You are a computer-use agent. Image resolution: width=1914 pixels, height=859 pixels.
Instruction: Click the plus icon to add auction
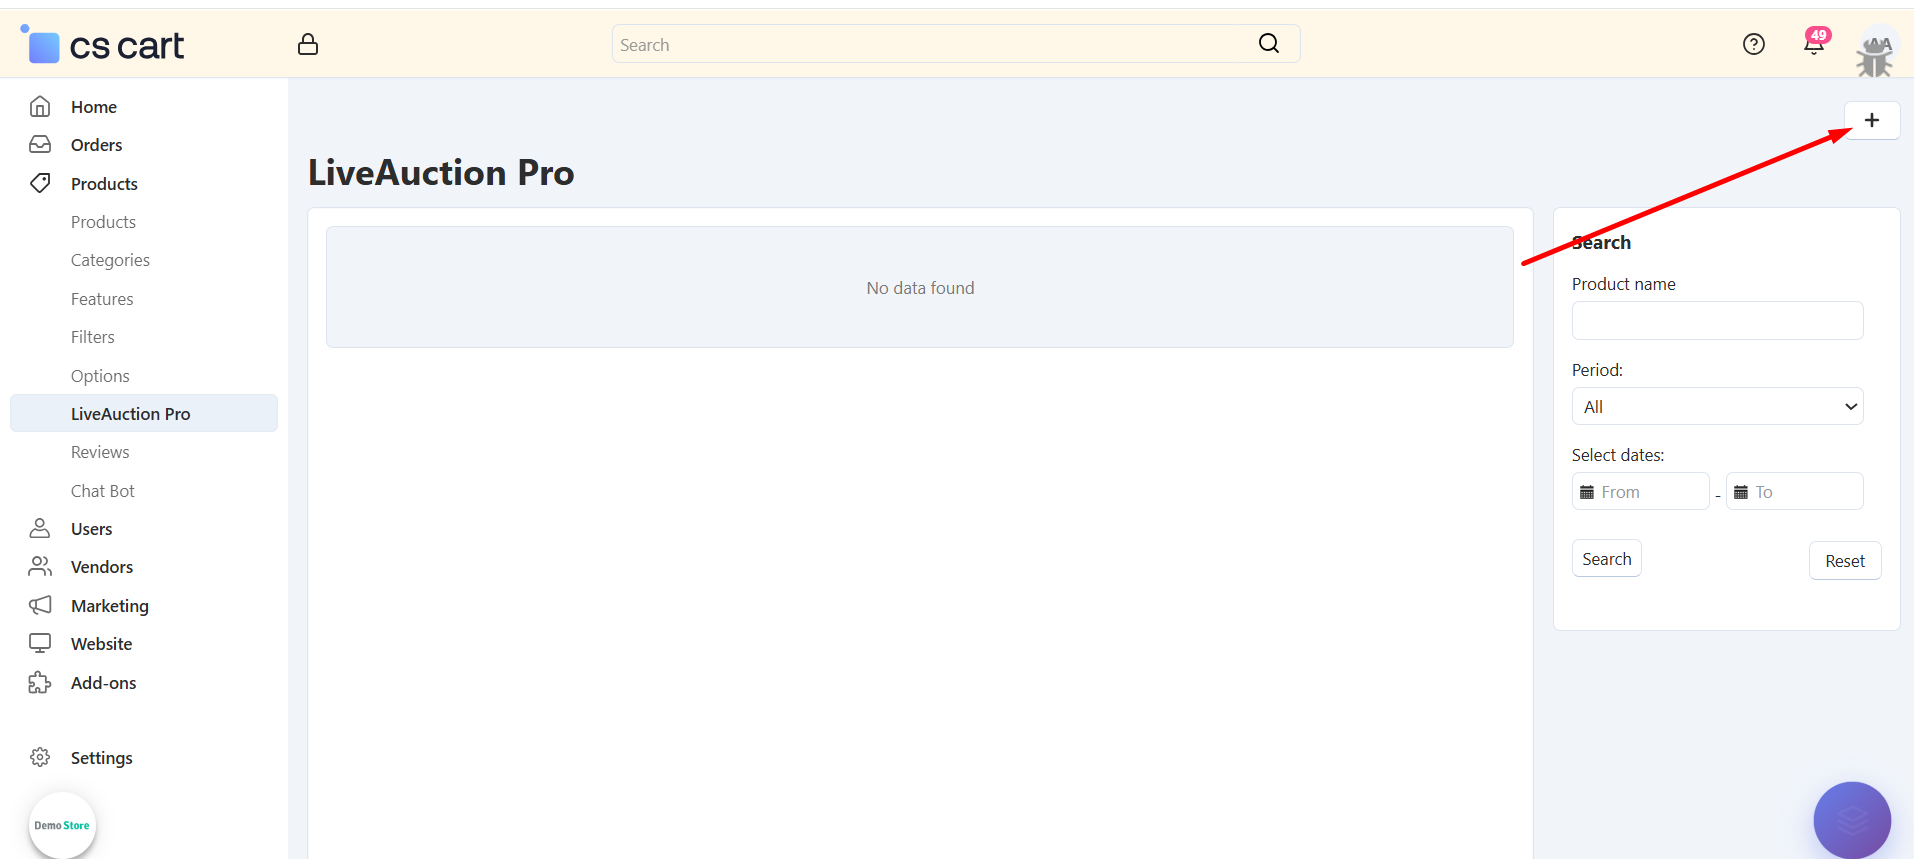click(1871, 121)
